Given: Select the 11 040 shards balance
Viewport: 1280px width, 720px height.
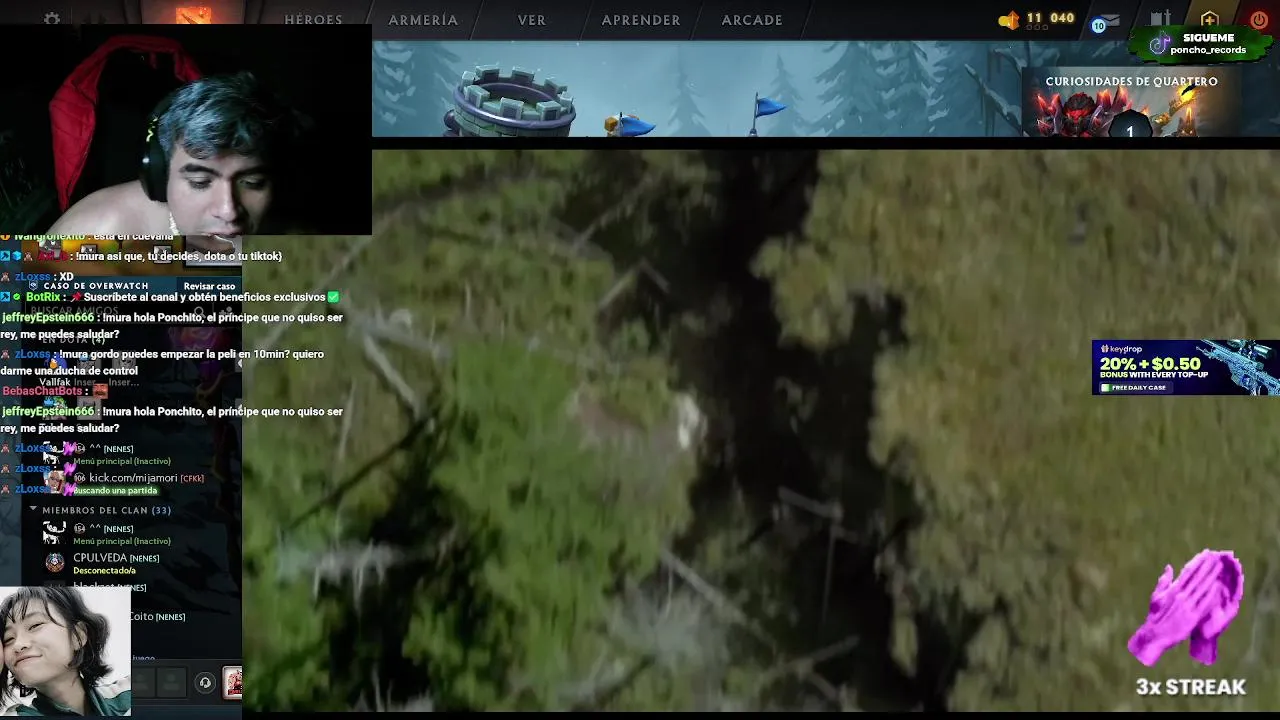Looking at the screenshot, I should [1050, 18].
